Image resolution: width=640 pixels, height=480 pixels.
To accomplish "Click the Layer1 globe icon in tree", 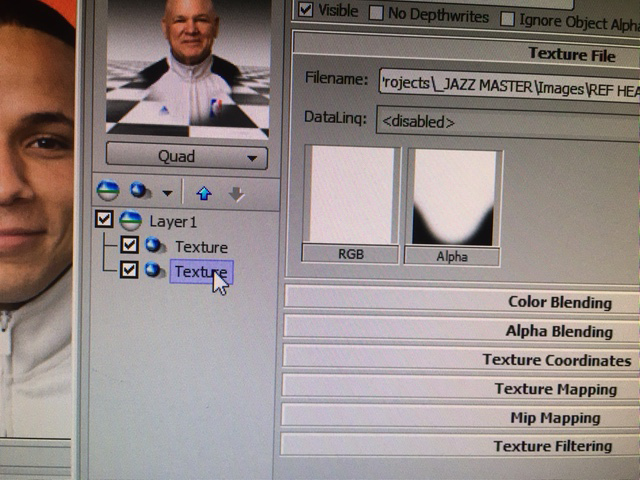I will point(131,220).
